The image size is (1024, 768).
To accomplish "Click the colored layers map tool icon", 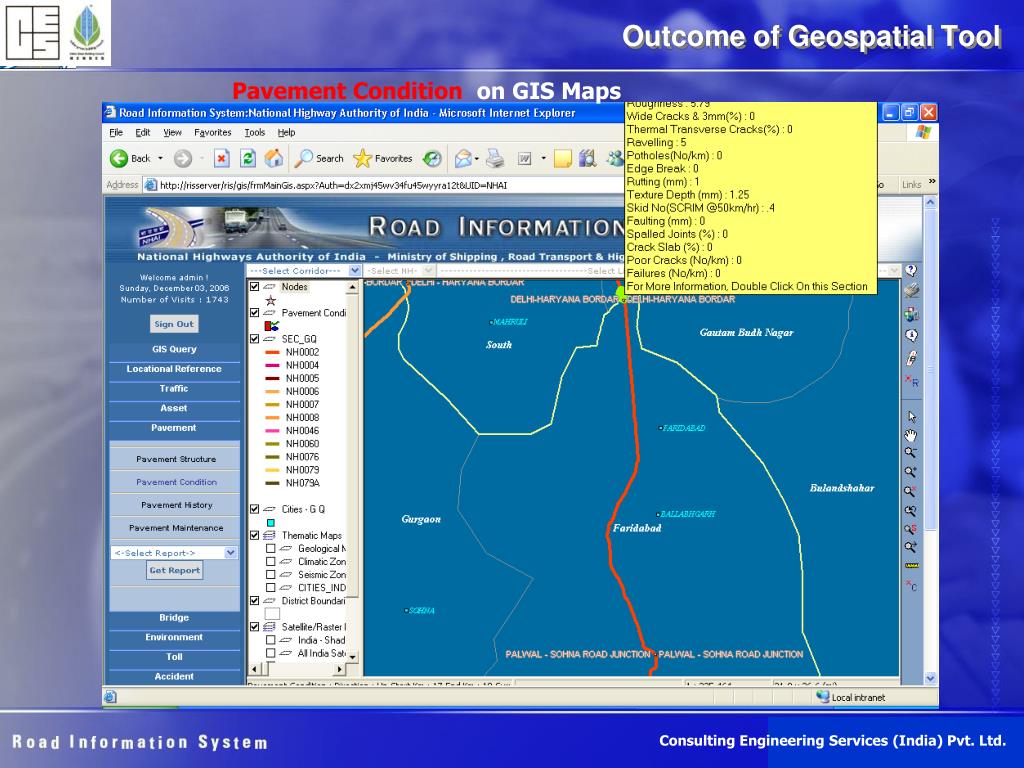I will 912,315.
